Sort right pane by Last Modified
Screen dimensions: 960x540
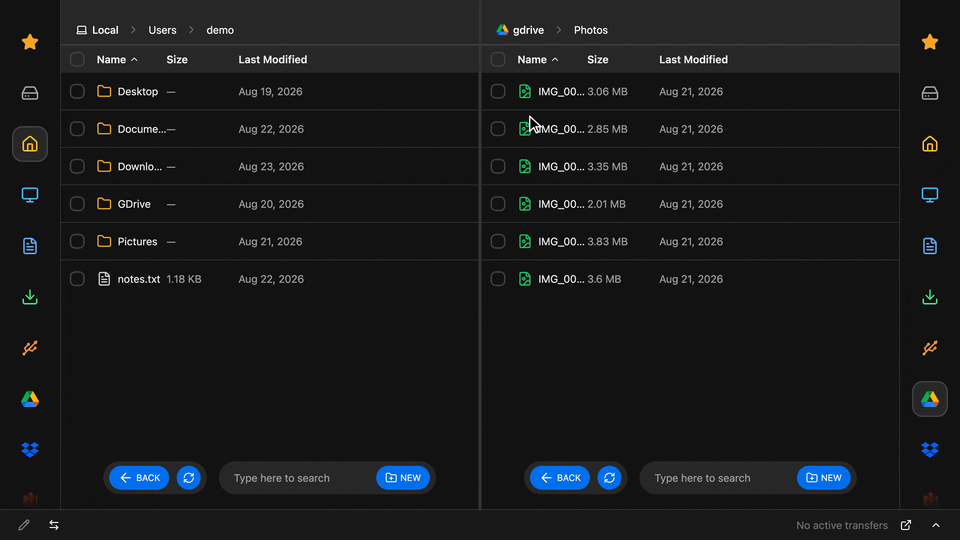point(693,59)
